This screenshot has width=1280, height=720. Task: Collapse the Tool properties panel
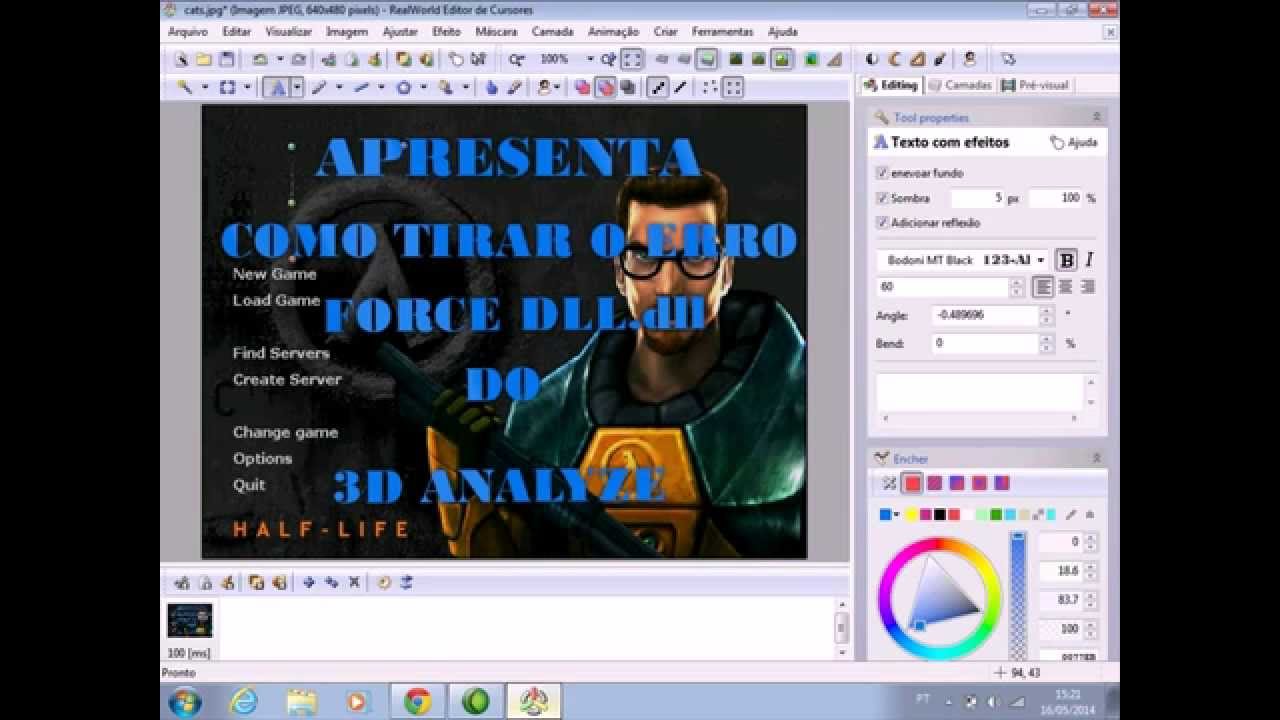(1096, 117)
